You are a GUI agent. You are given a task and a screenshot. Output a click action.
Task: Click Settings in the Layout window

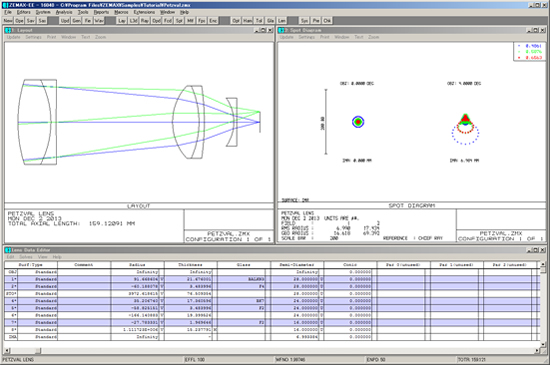33,37
